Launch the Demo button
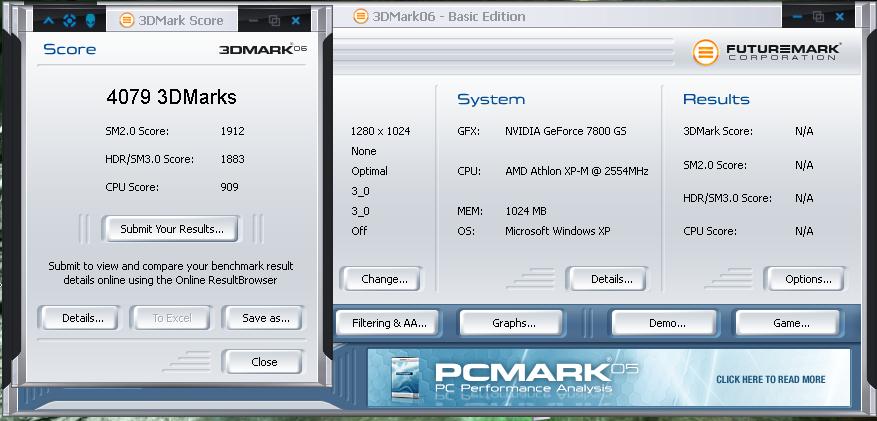Viewport: 877px width, 421px height. 664,323
